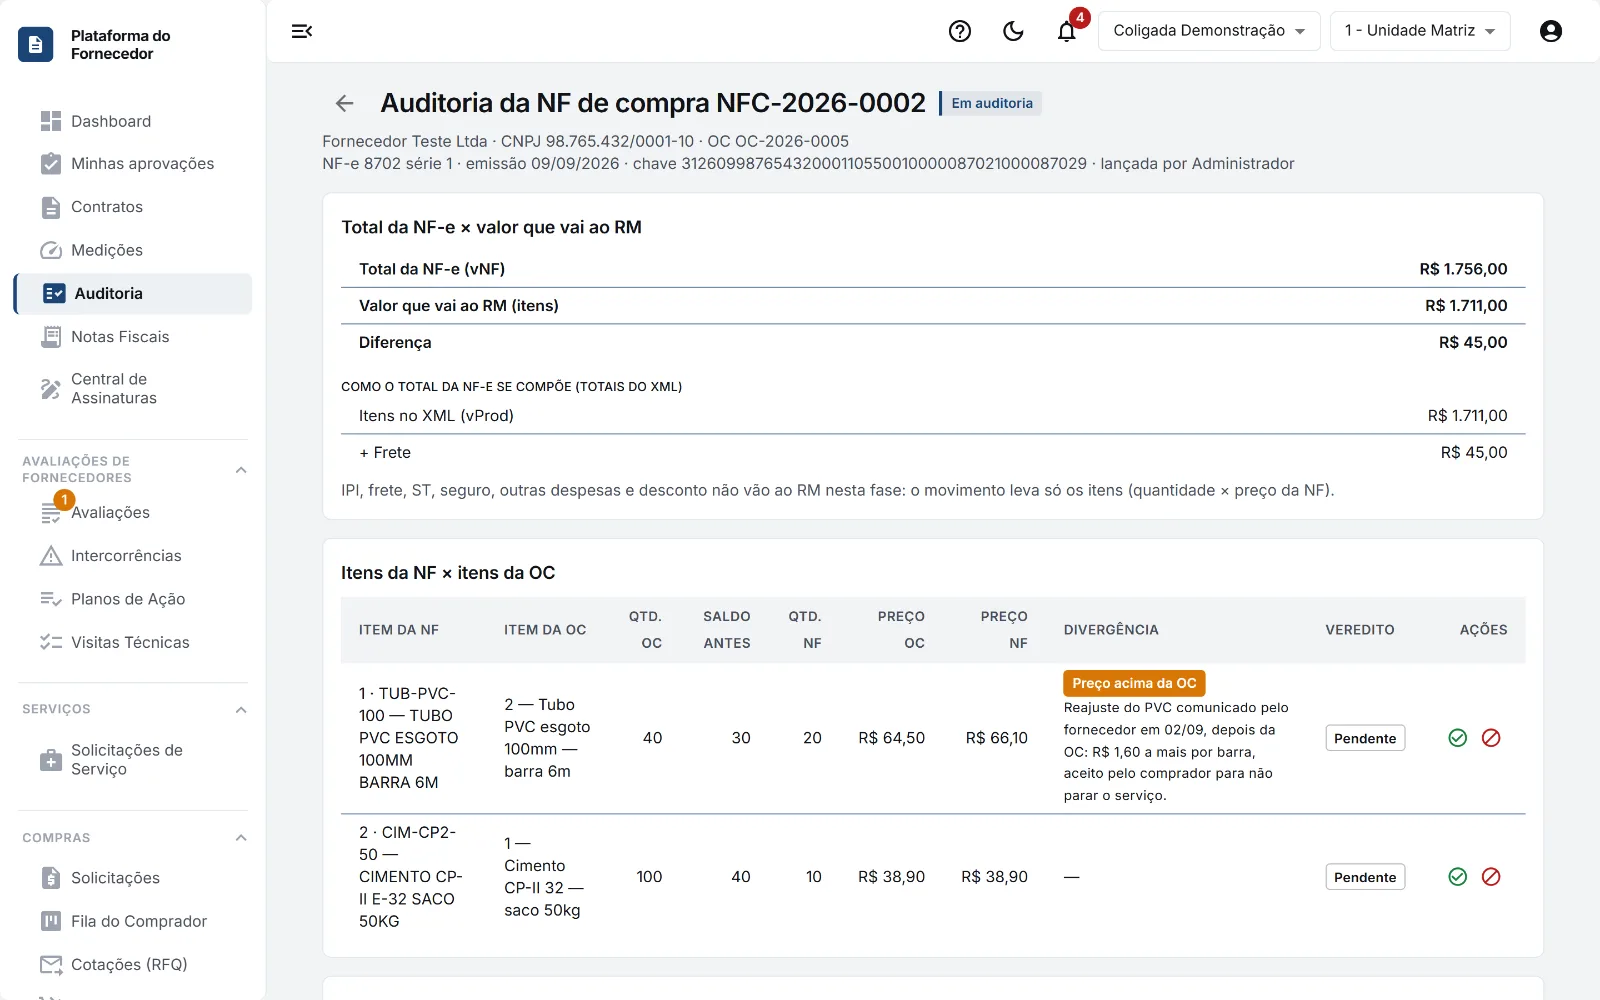
Task: Collapse Compras section chevron
Action: [241, 838]
